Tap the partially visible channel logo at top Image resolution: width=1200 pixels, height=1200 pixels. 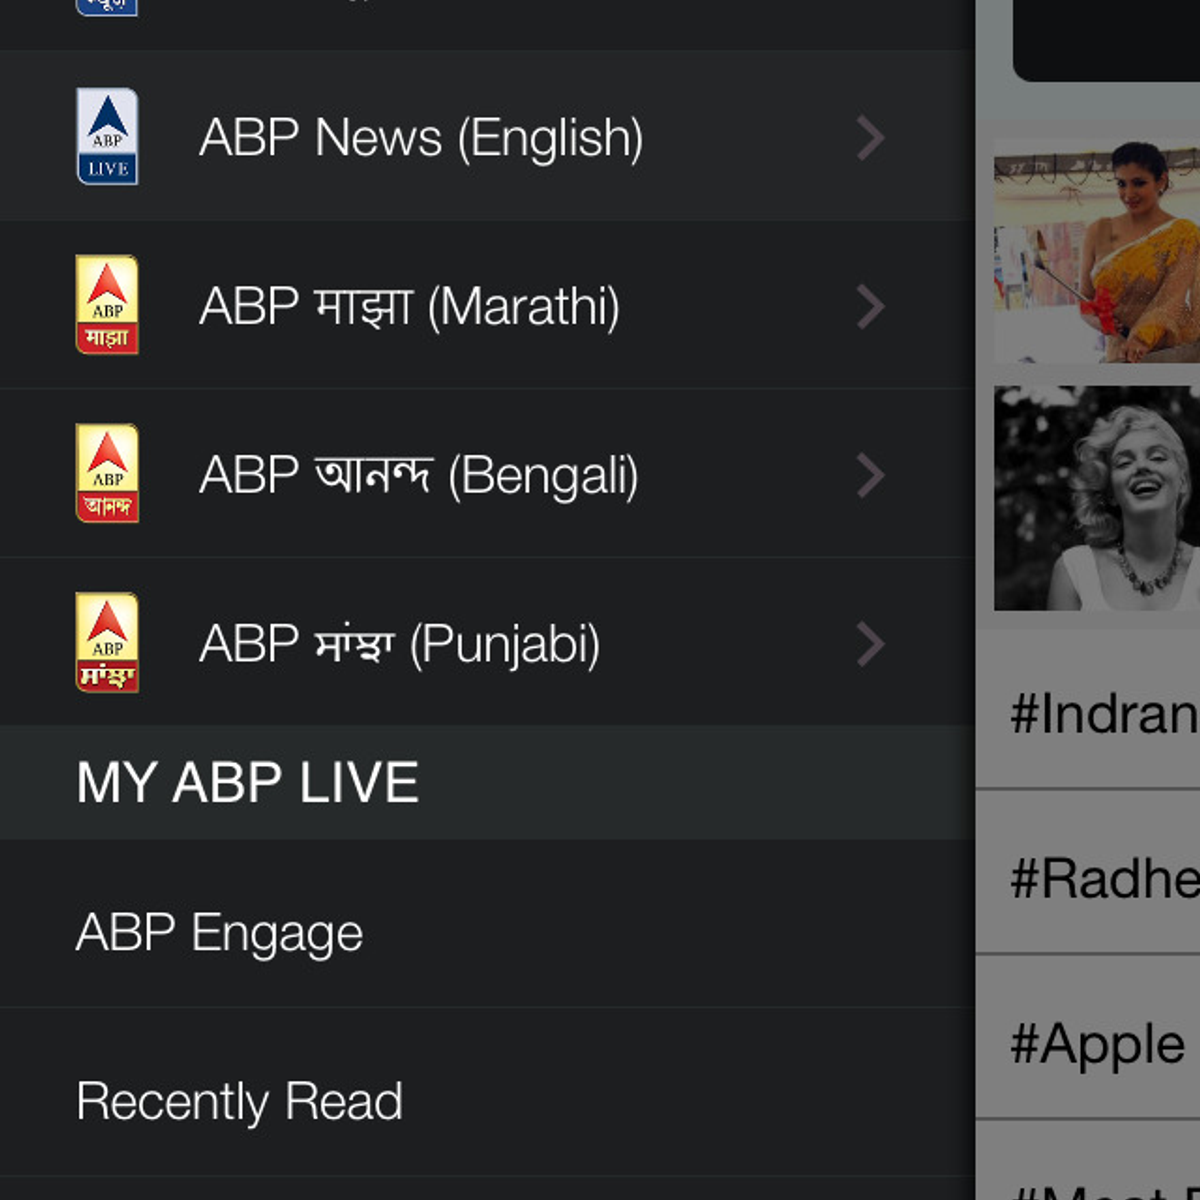click(x=107, y=8)
